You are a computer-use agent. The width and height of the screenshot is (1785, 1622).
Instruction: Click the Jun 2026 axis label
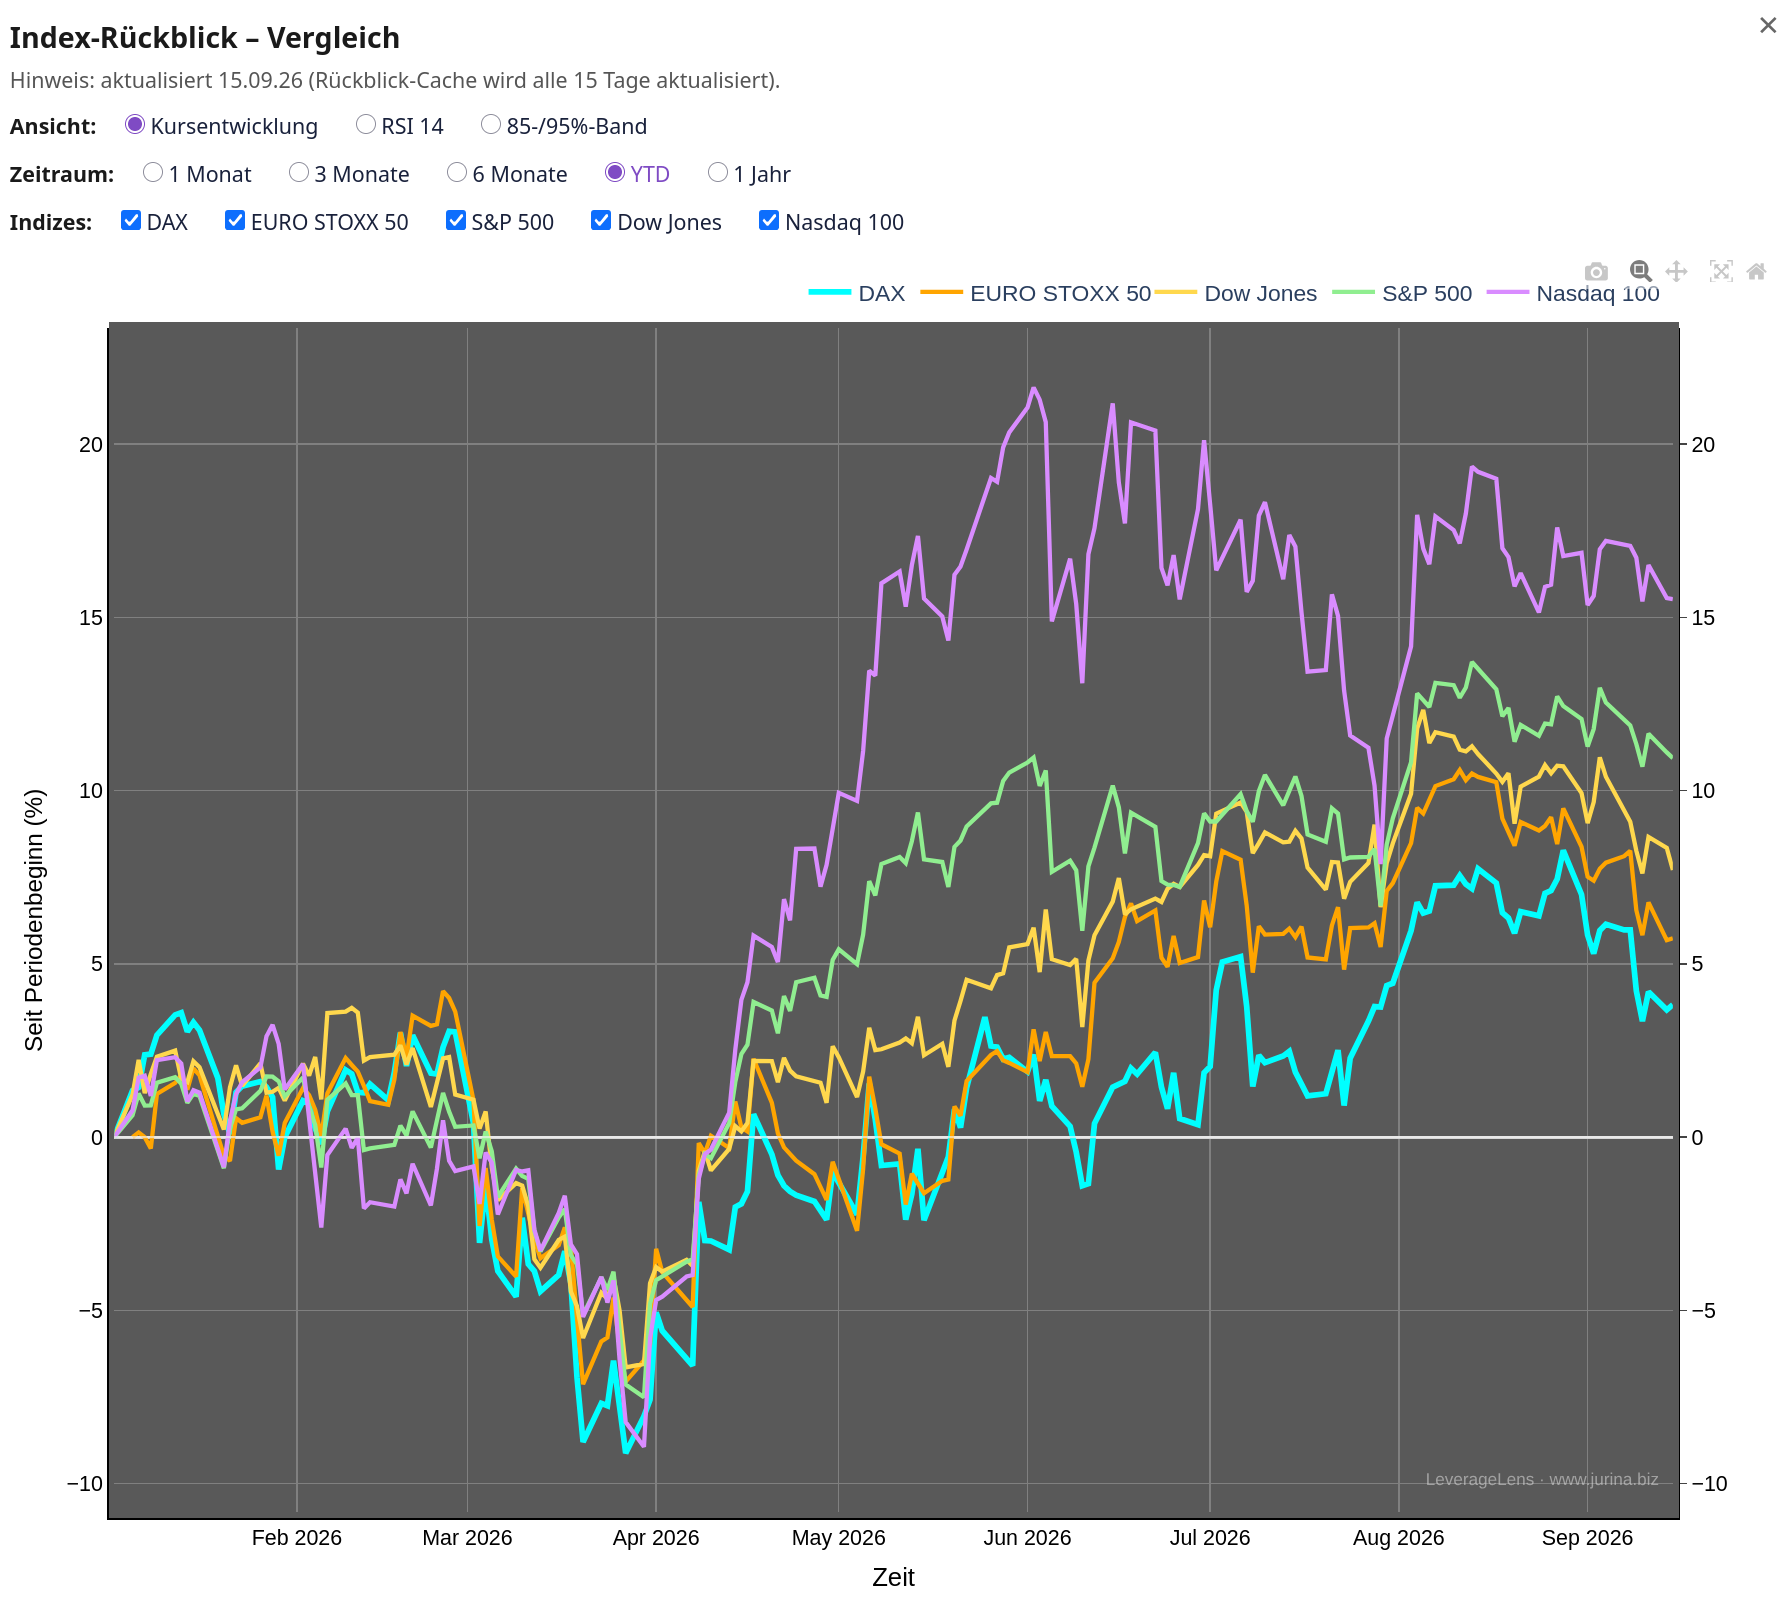[1027, 1538]
